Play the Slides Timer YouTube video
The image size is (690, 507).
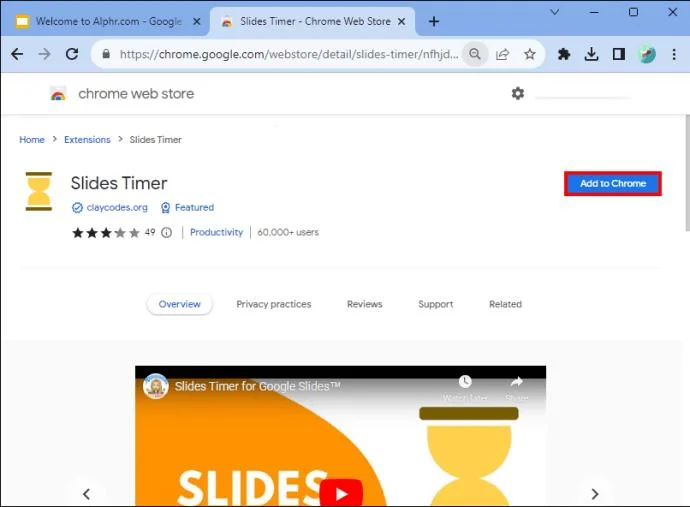(x=341, y=493)
